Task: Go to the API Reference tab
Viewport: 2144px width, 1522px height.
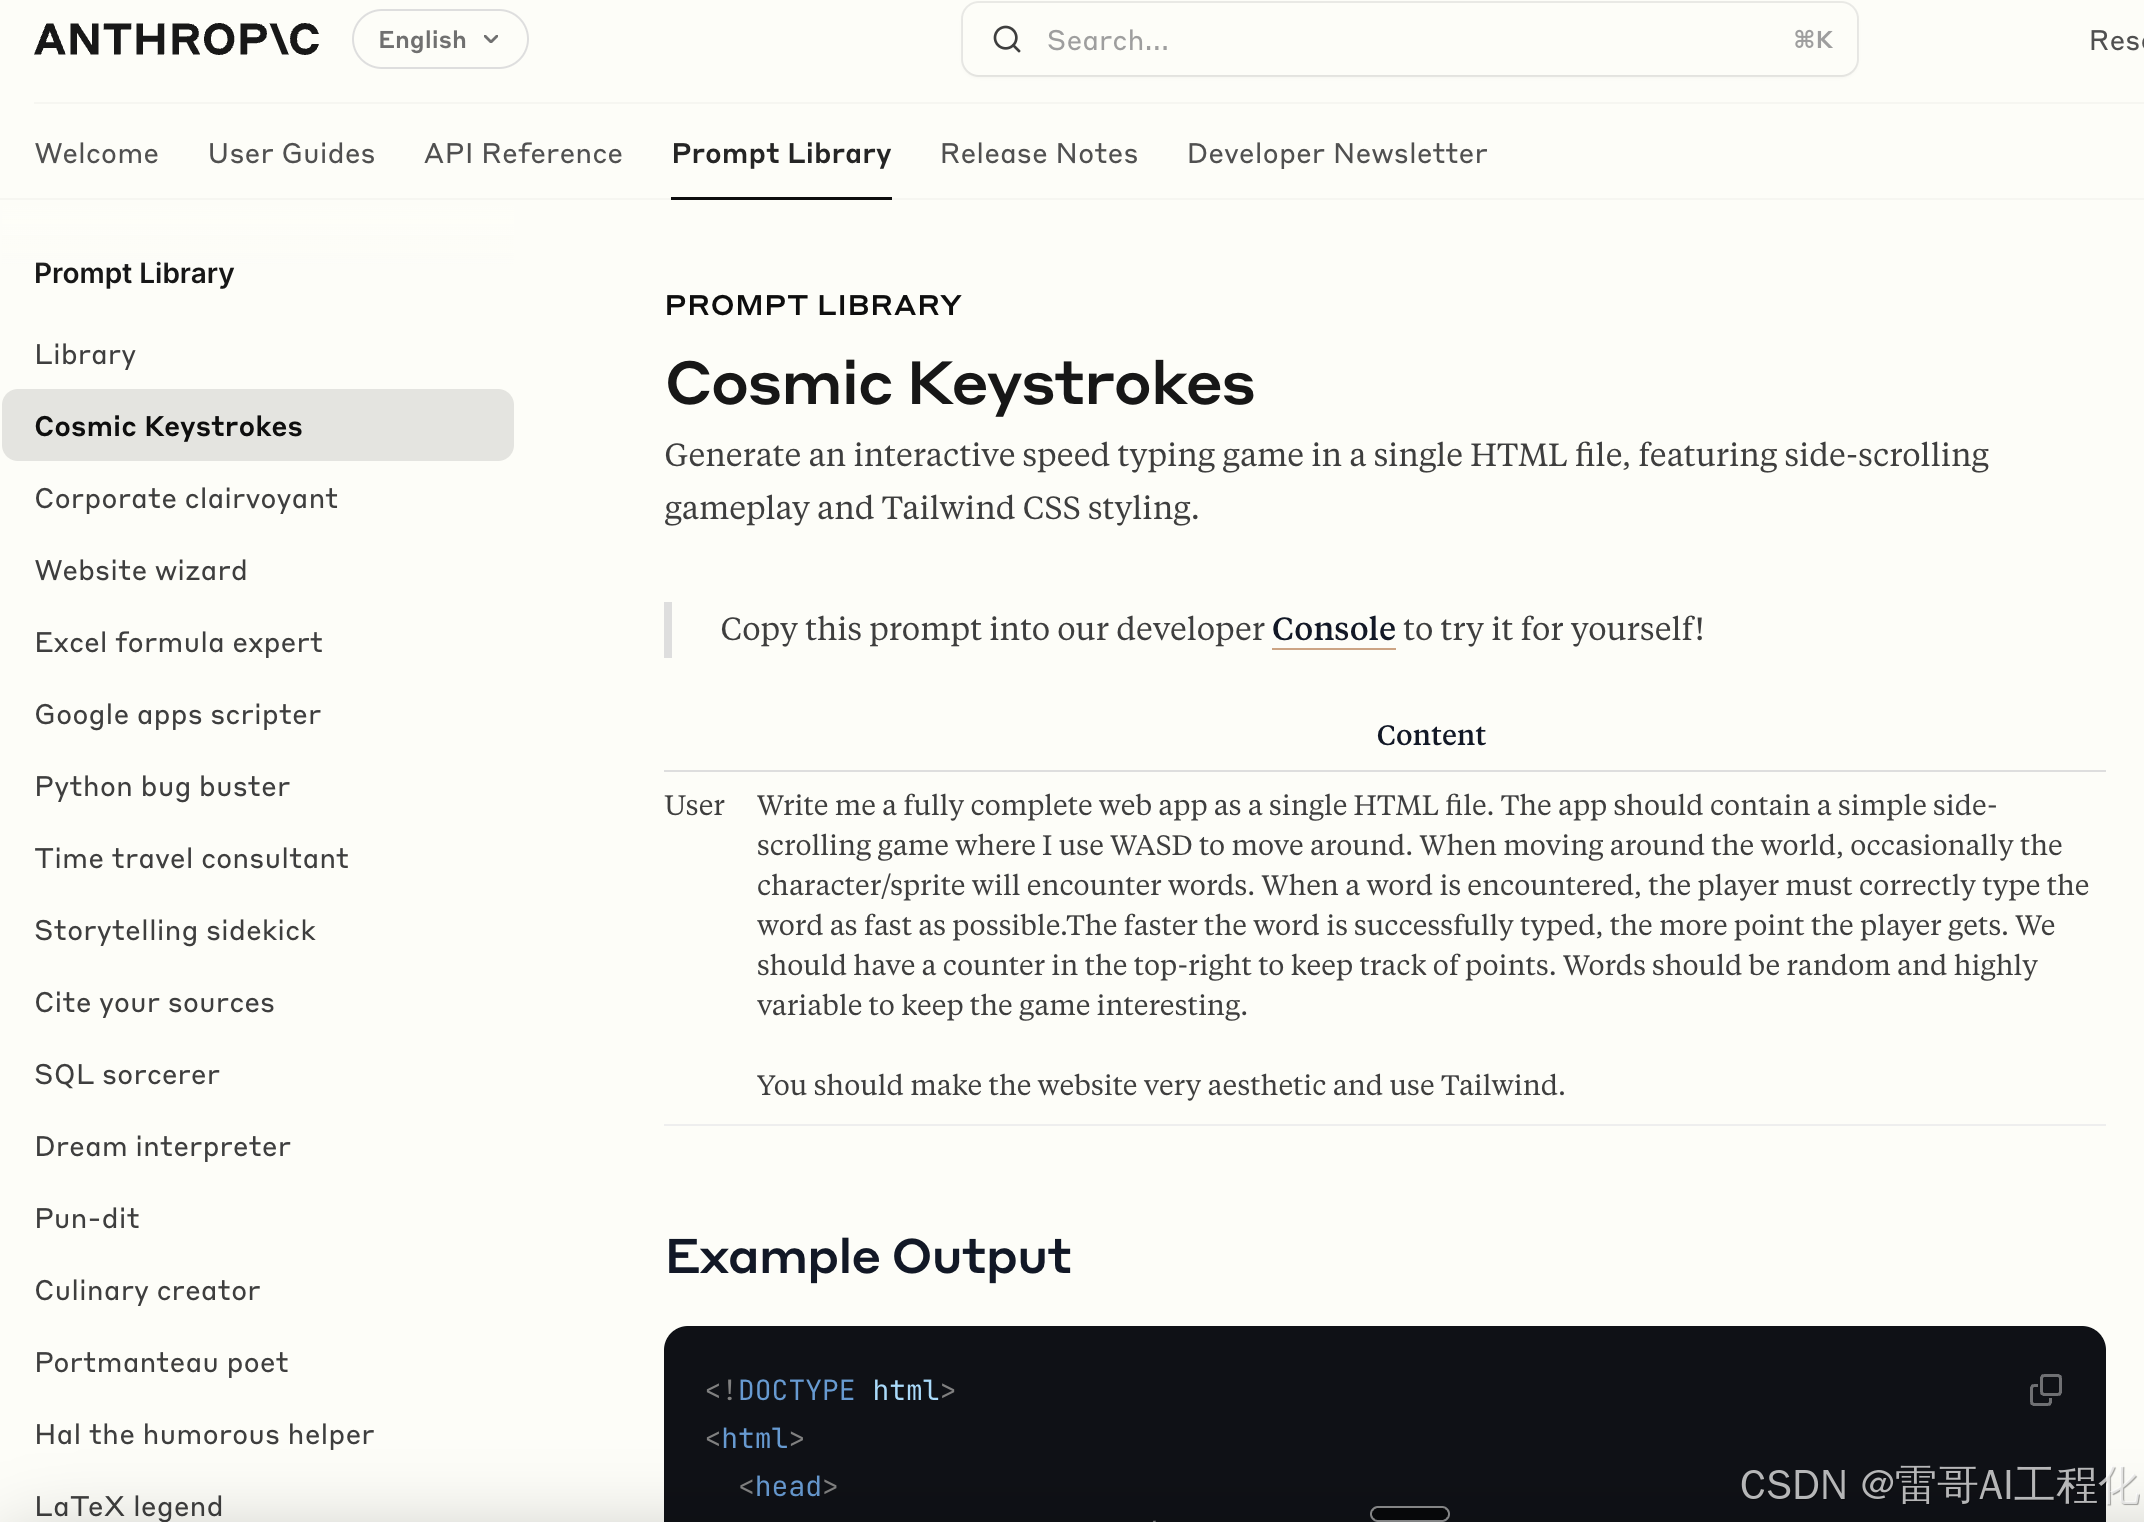Action: [x=523, y=153]
